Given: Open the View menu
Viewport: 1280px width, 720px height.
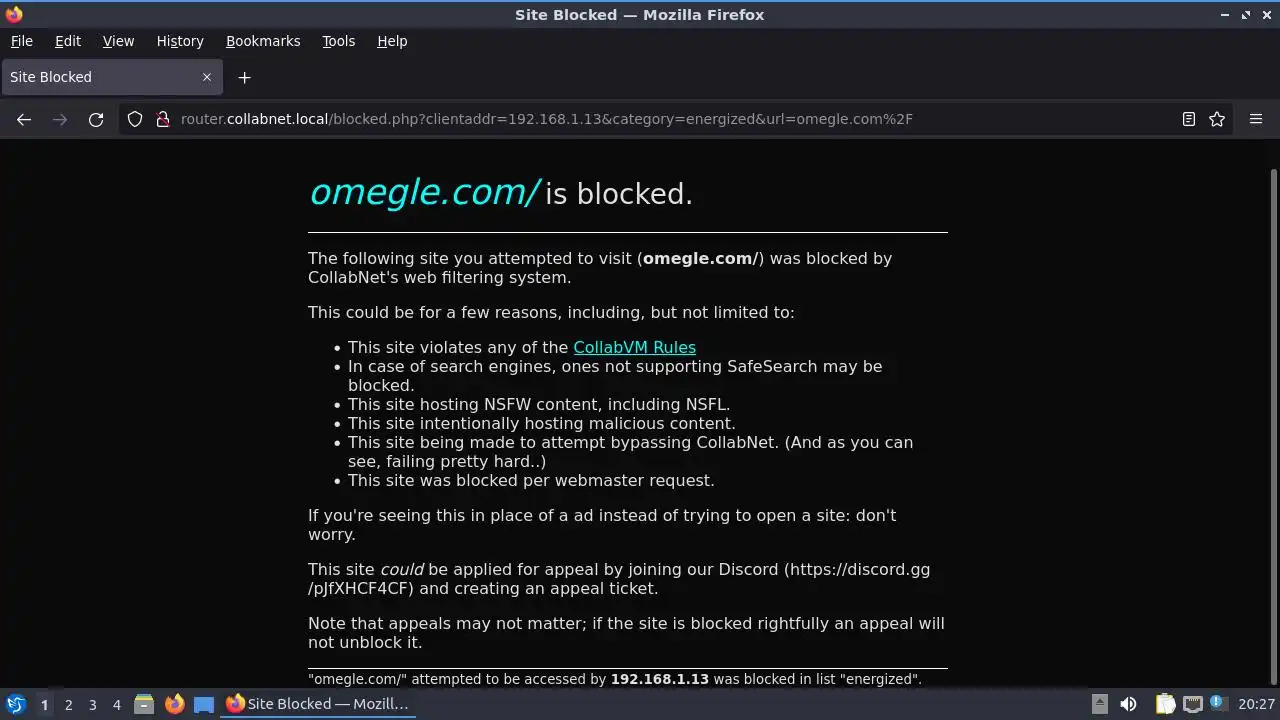Looking at the screenshot, I should click(118, 41).
